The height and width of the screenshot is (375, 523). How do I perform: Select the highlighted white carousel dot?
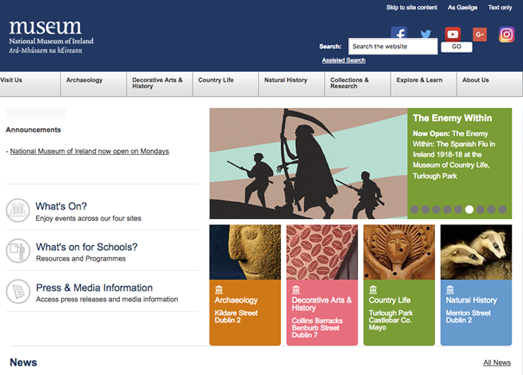(x=469, y=209)
